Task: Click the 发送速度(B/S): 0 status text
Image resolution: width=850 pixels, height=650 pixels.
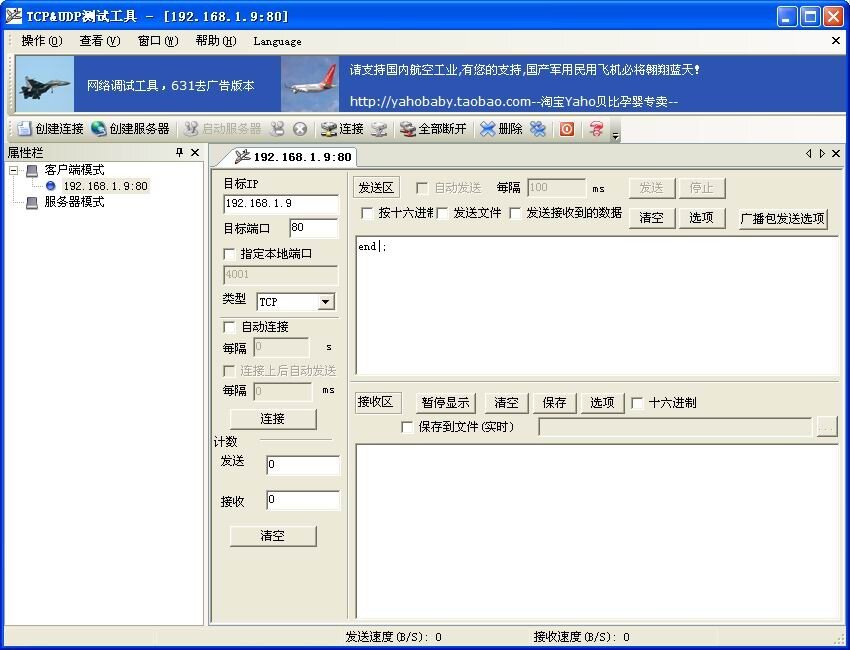Action: 394,636
